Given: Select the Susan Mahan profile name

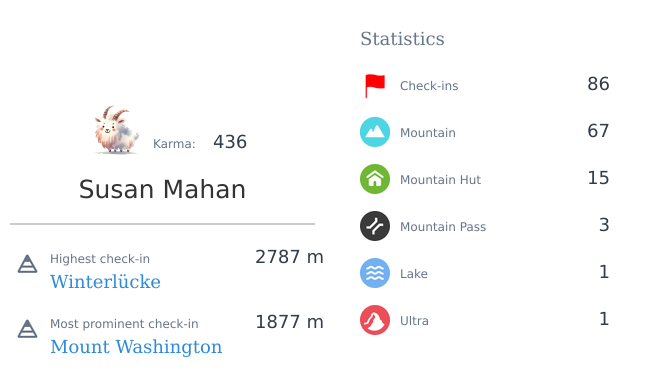Looking at the screenshot, I should pyautogui.click(x=162, y=189).
